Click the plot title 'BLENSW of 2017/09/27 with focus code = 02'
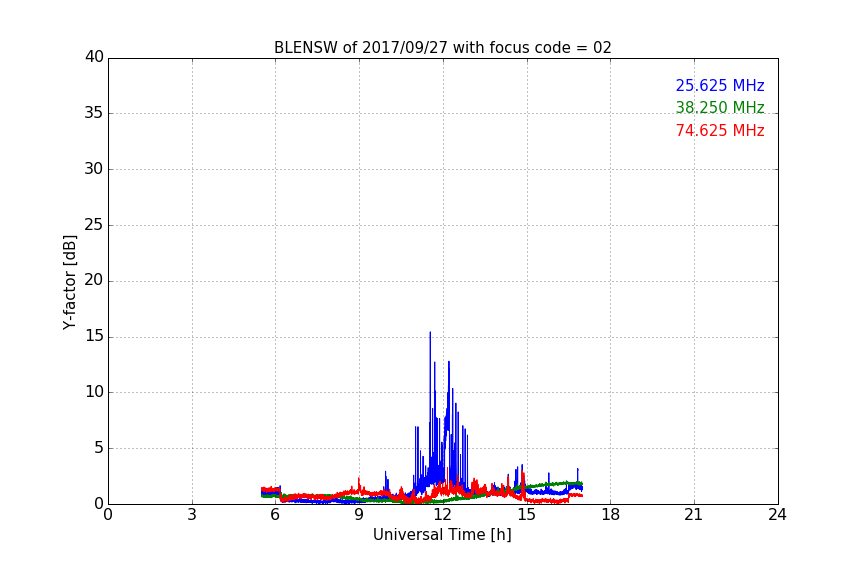This screenshot has width=864, height=576. [x=442, y=48]
